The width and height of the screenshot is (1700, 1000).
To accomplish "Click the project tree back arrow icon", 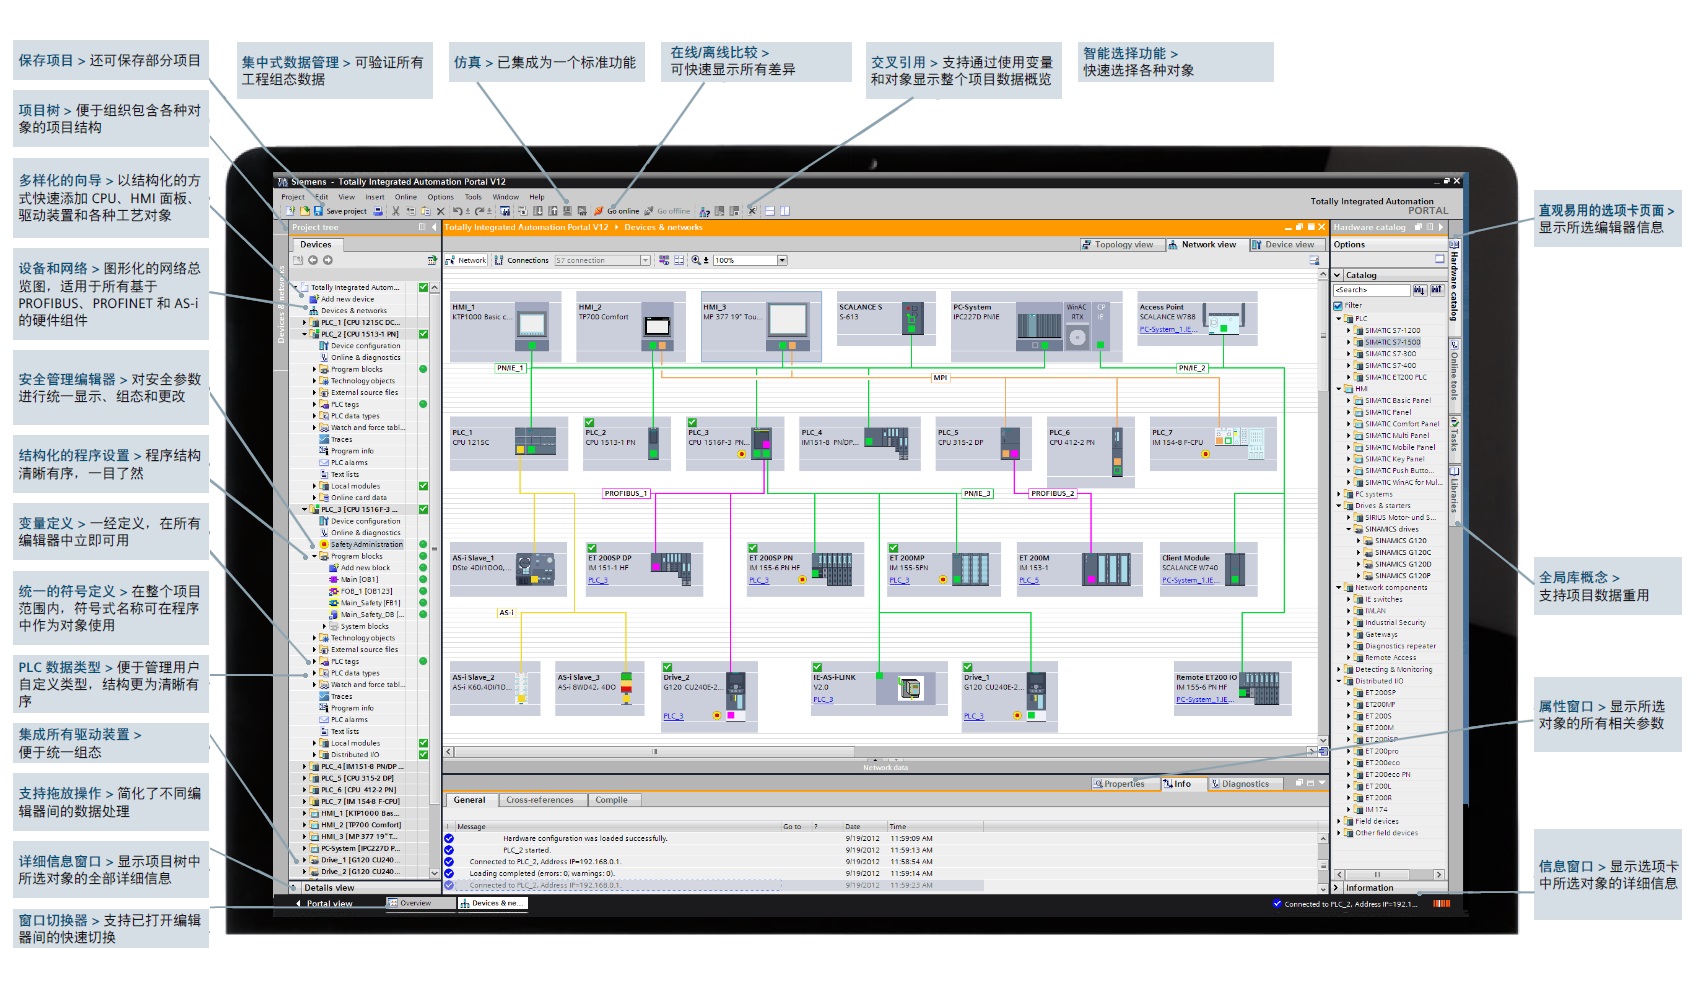I will (313, 260).
